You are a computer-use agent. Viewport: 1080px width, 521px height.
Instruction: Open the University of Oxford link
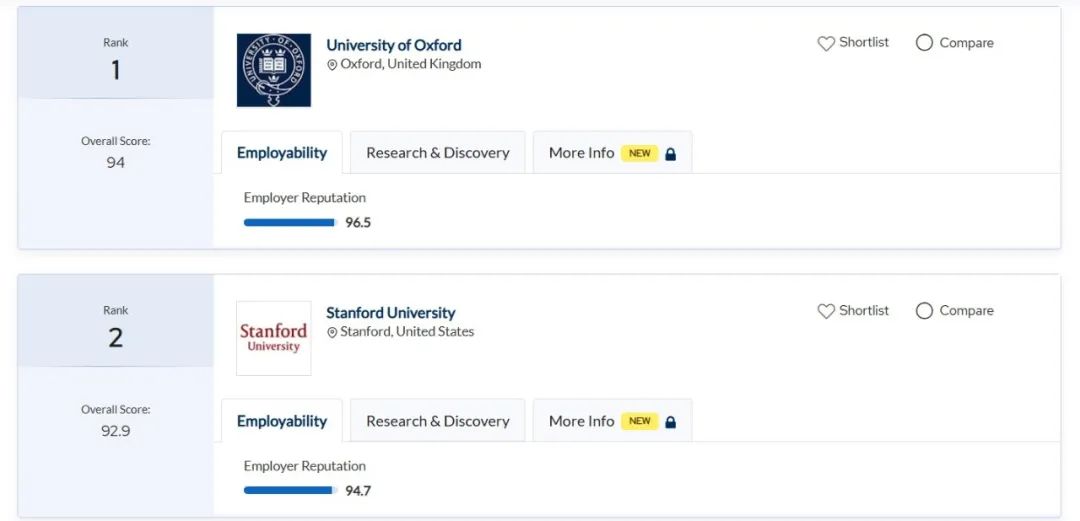[x=394, y=45]
